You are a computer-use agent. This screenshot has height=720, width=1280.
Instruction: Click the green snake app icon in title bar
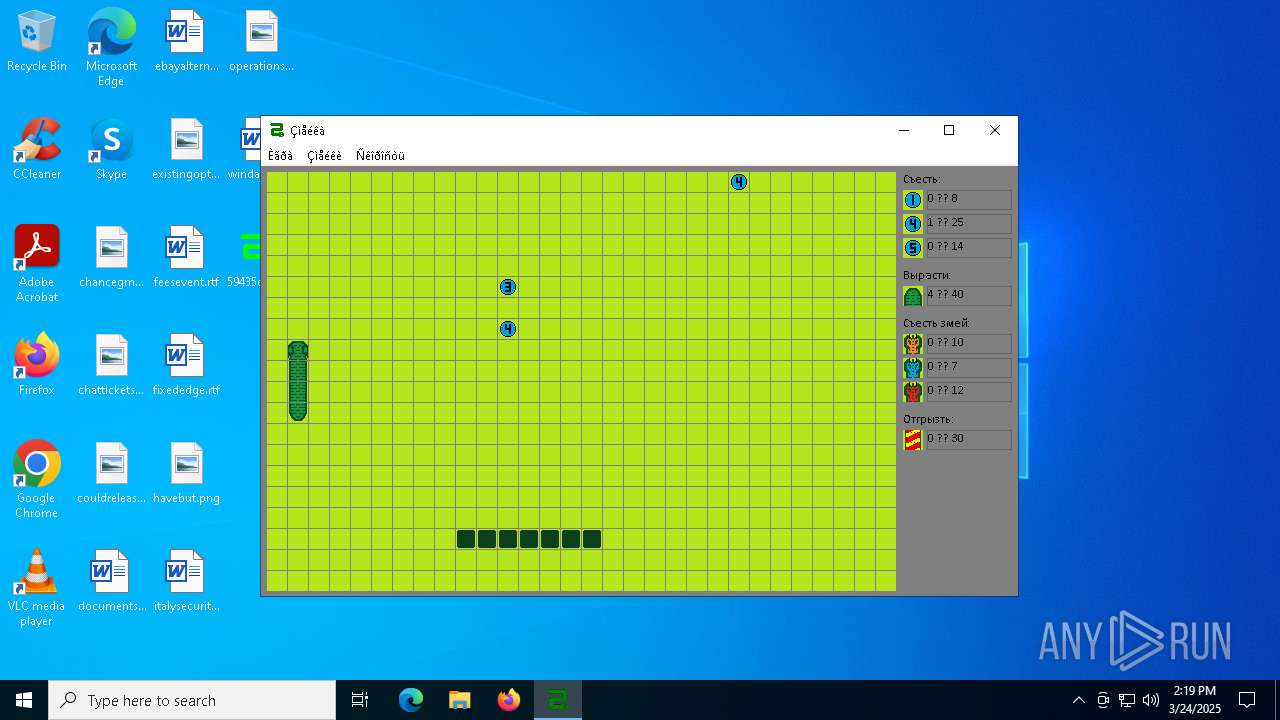[277, 130]
